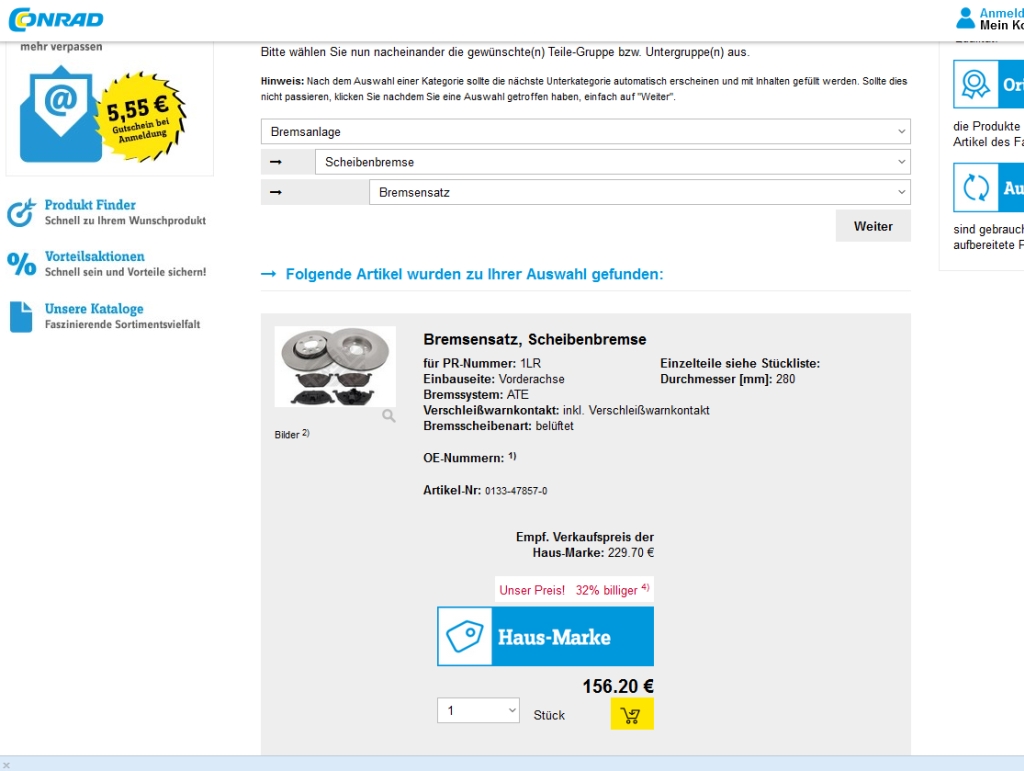Close the bottom notification bar
This screenshot has width=1024, height=771.
click(6, 765)
